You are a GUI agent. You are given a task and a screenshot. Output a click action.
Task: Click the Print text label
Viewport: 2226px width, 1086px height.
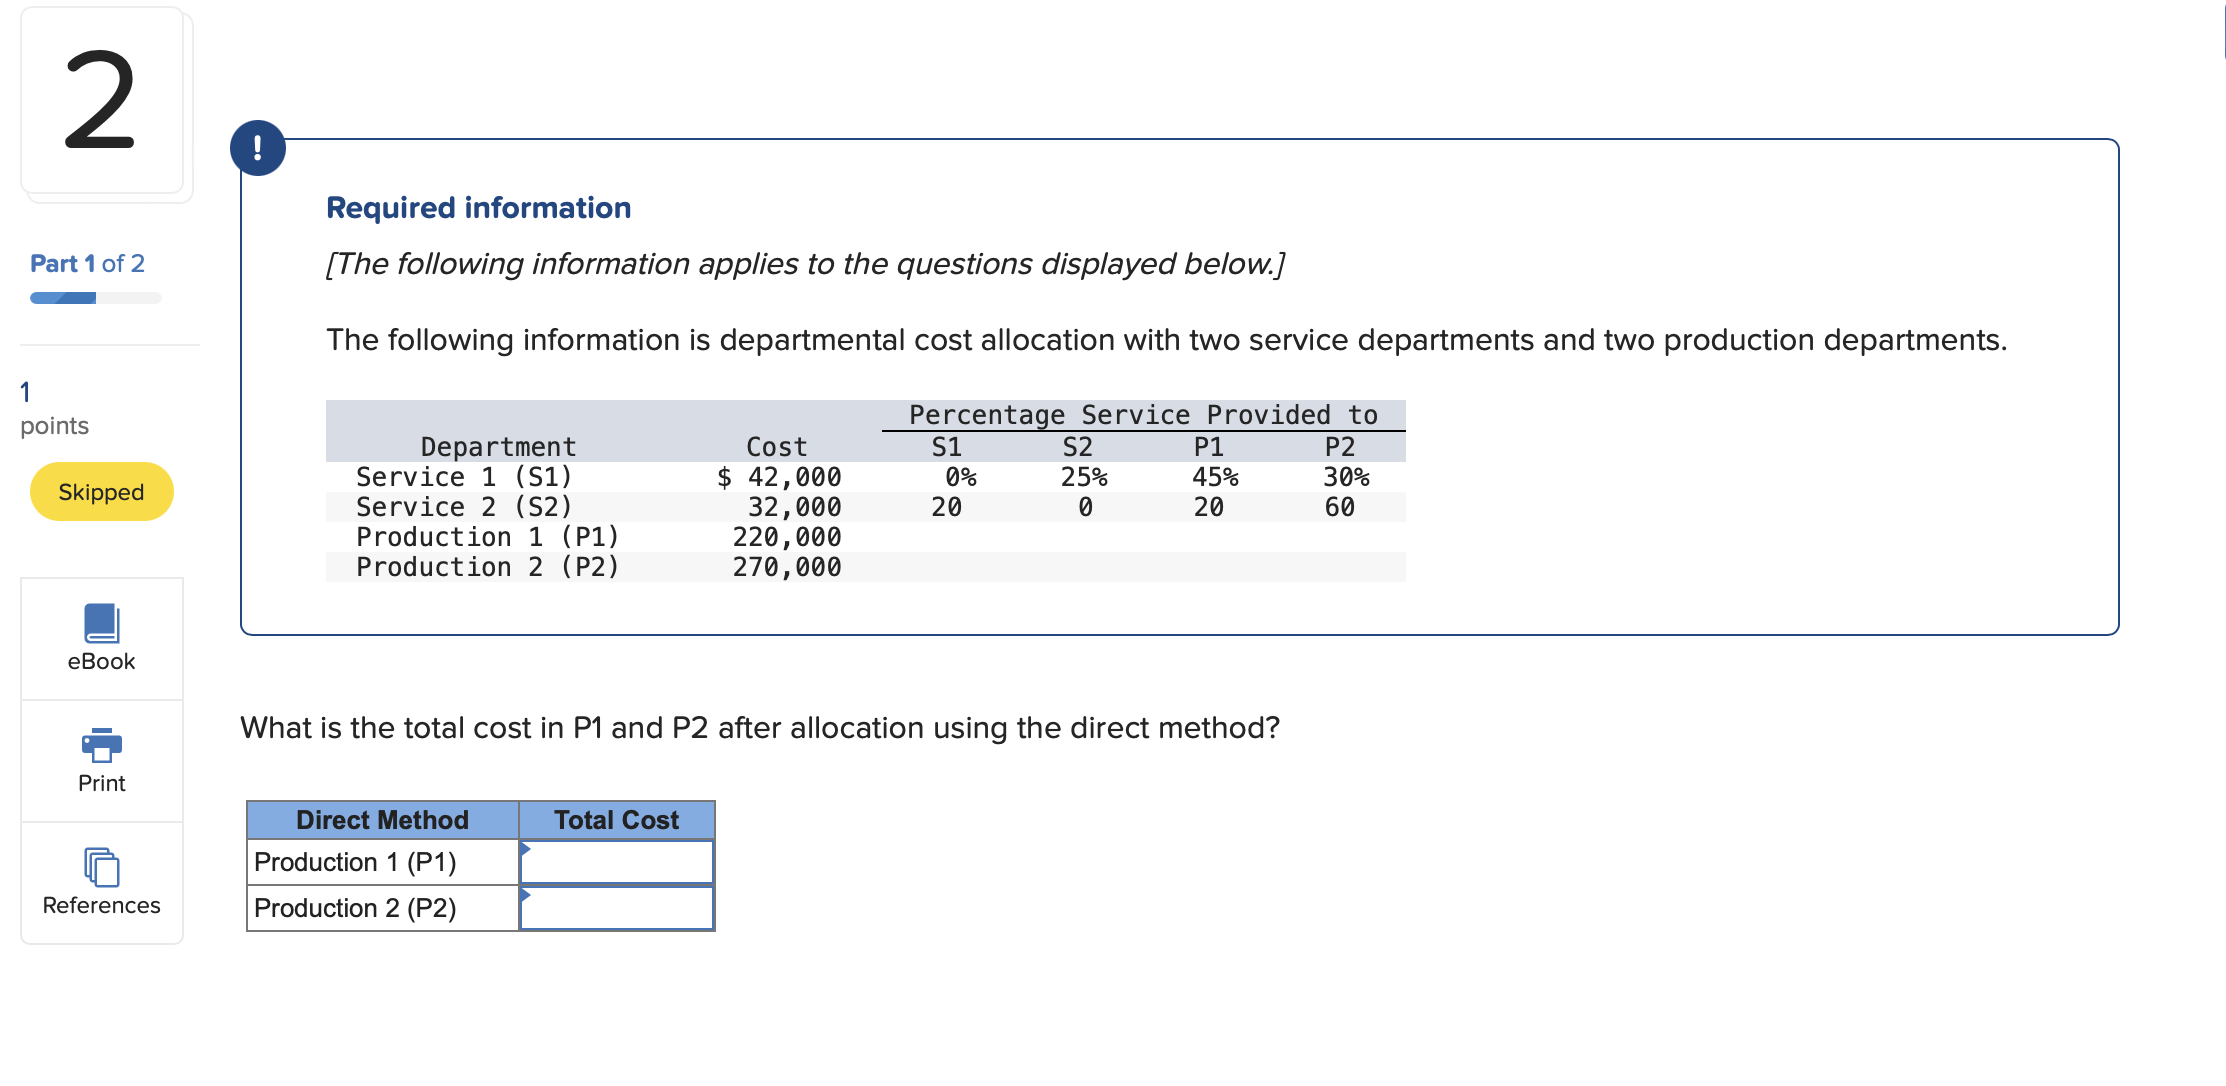click(x=101, y=783)
